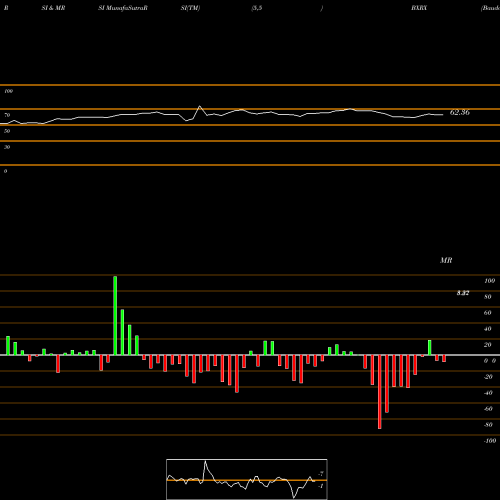The image size is (500, 500).
Task: Click the 'SI MunafaSutraR' header text
Action: [x=123, y=8]
